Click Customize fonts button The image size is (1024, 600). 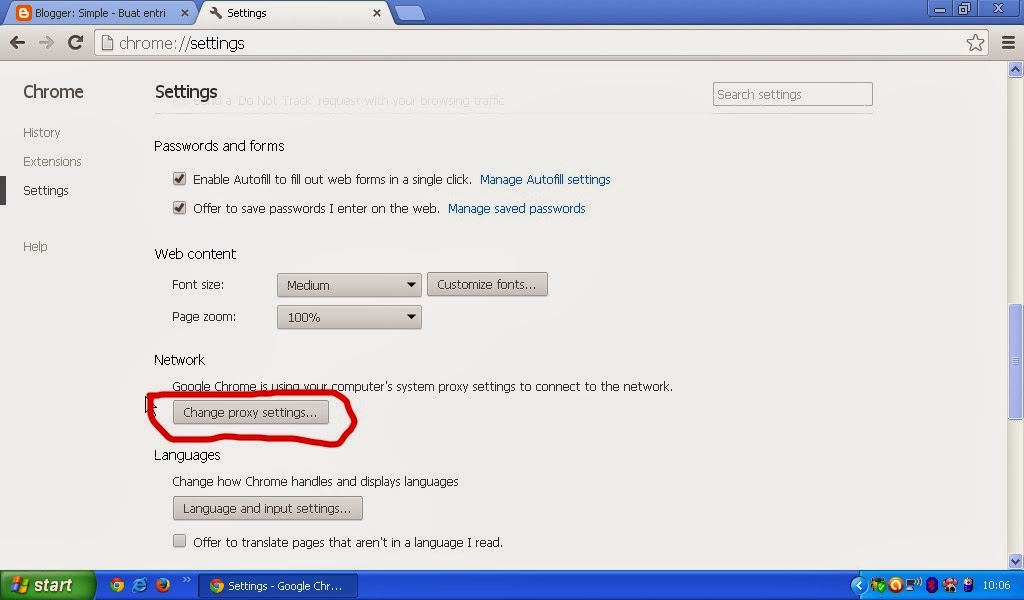point(487,285)
